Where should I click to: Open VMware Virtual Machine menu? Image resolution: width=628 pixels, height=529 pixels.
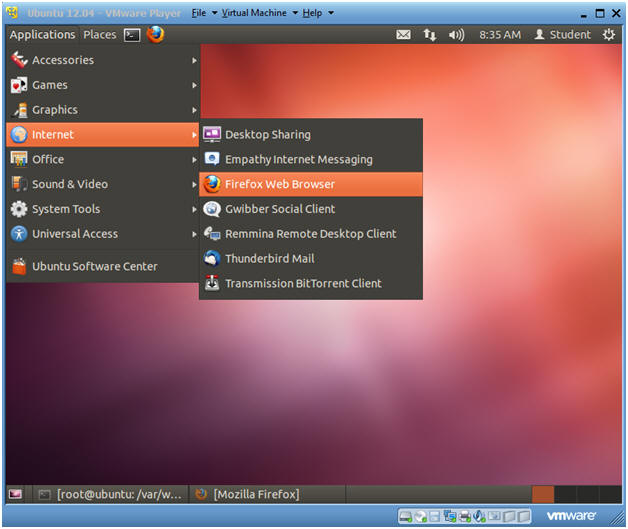pos(260,13)
